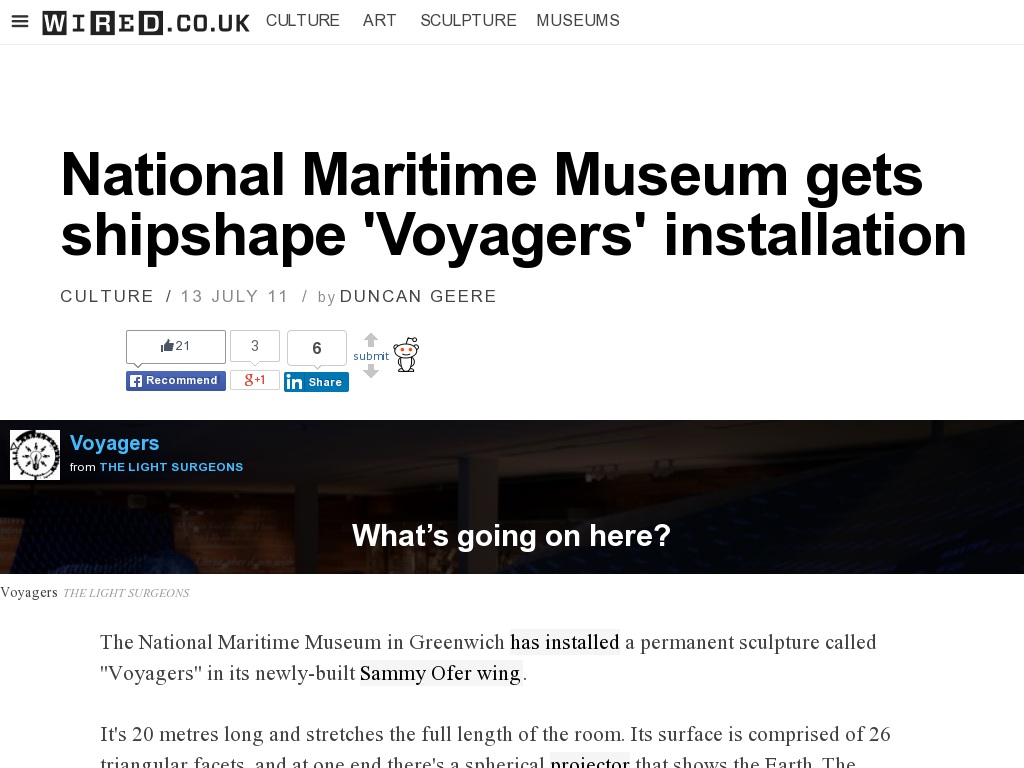Go to the Sculpture section
Image resolution: width=1024 pixels, height=768 pixels.
[x=468, y=20]
